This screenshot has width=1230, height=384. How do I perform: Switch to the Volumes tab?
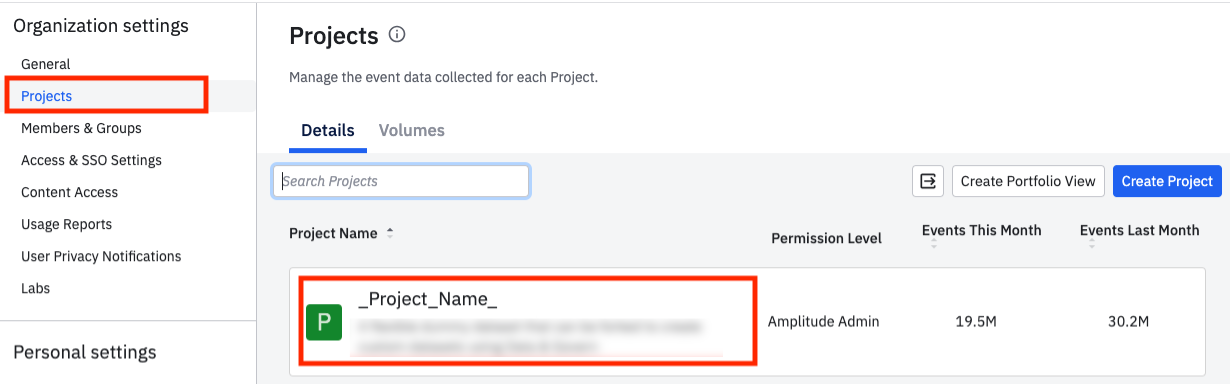point(412,130)
